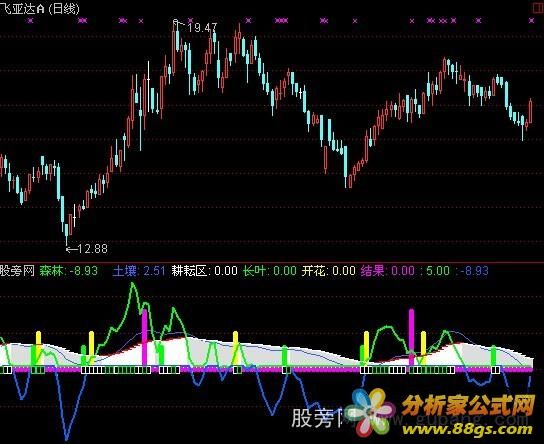Select the 森林 indicator label
The image size is (544, 444).
click(x=52, y=271)
